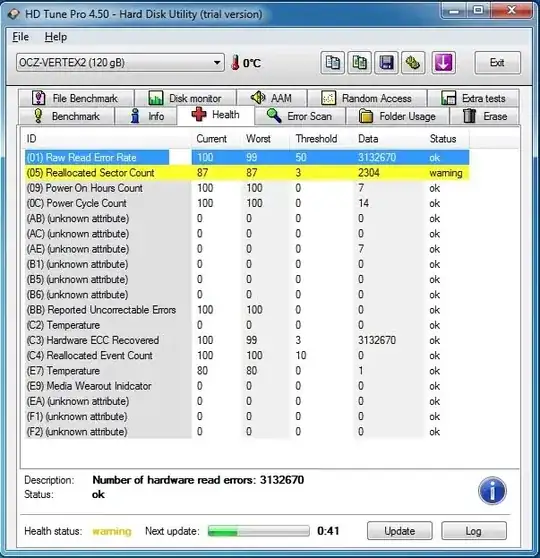Open the options icon in the toolbar
The height and width of the screenshot is (558, 540).
pos(413,63)
